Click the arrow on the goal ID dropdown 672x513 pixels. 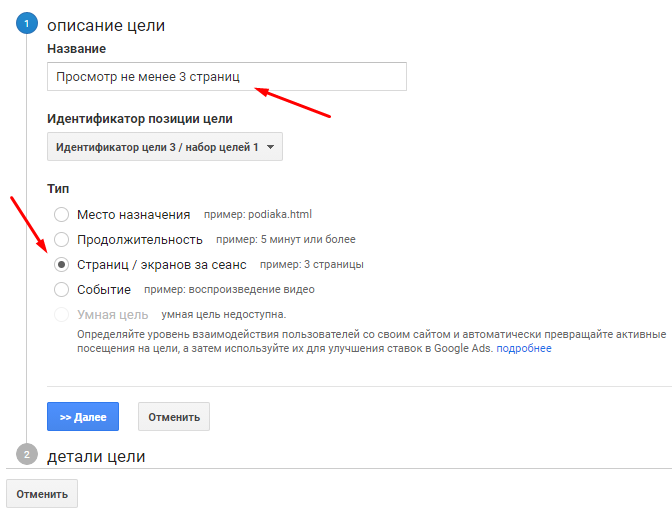270,147
